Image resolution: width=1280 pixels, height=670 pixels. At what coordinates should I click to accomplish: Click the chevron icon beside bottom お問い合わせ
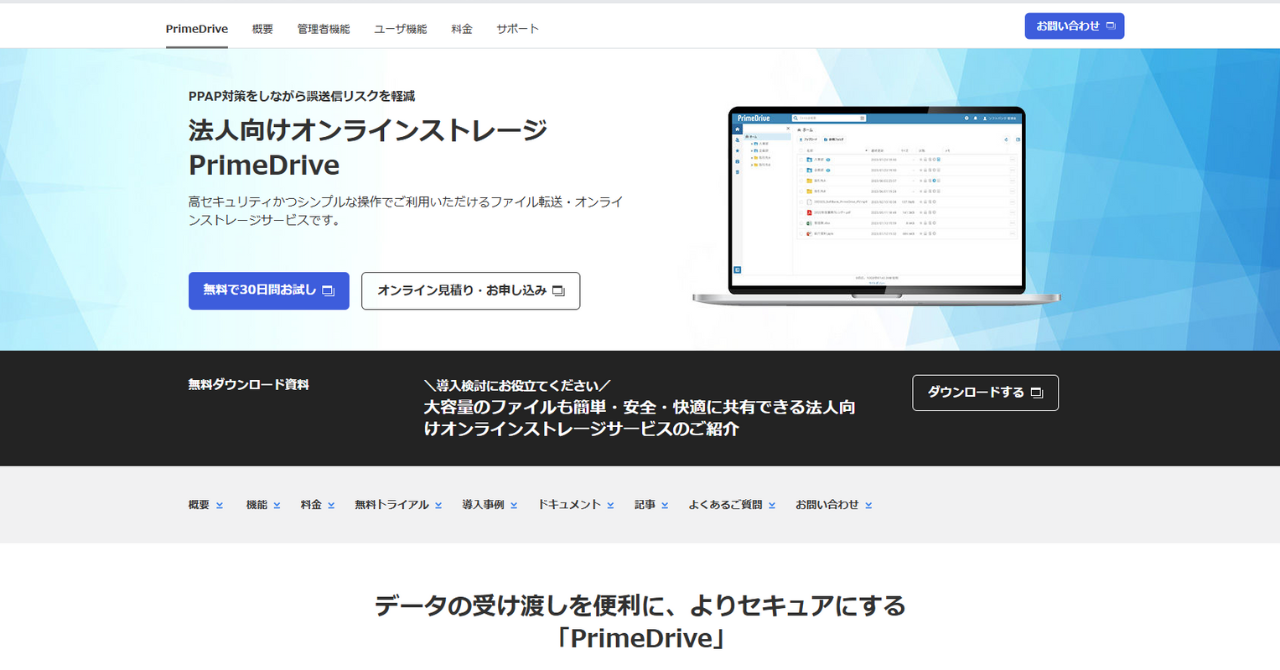pyautogui.click(x=869, y=506)
